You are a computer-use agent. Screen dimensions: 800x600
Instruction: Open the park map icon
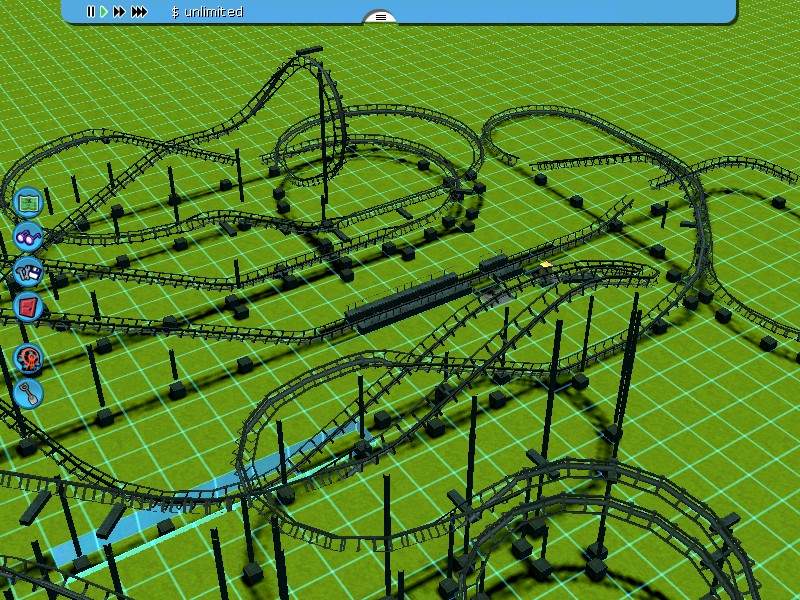point(28,202)
